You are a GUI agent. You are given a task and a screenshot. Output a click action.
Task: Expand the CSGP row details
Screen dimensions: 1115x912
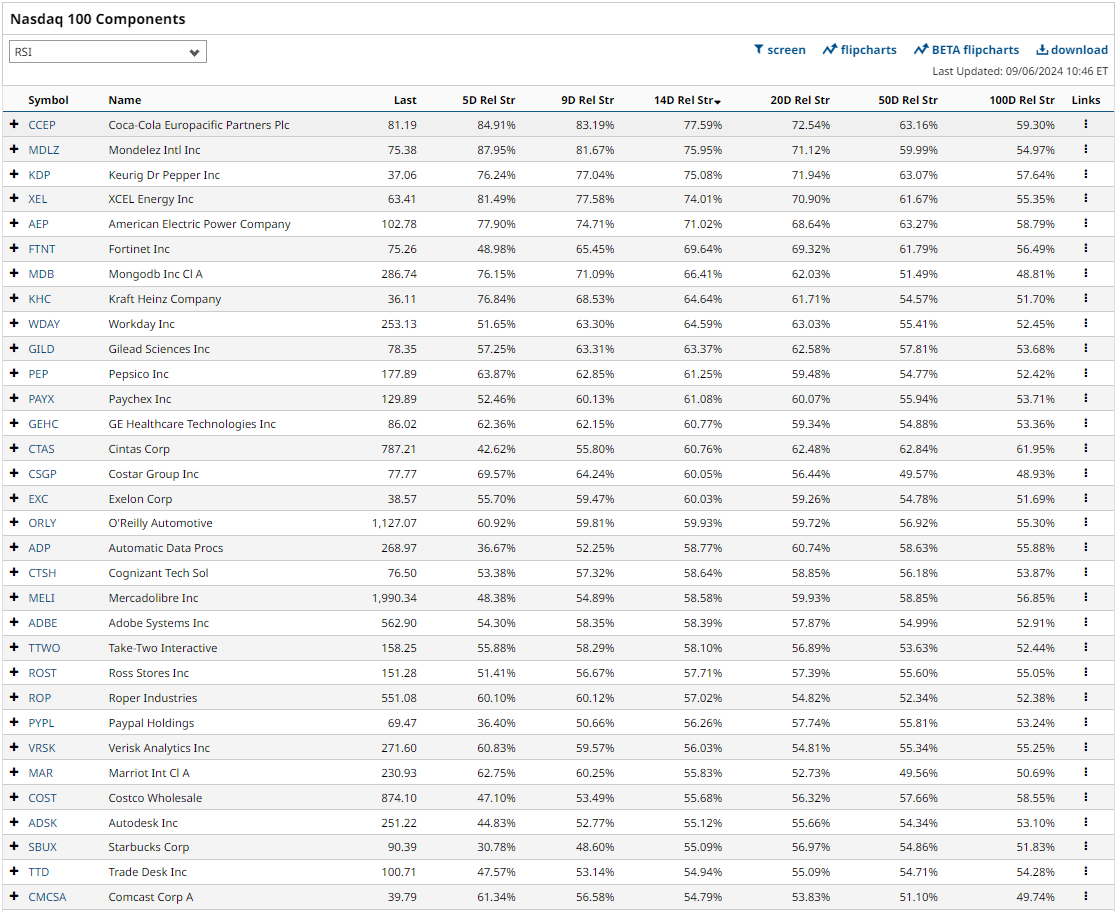click(14, 473)
